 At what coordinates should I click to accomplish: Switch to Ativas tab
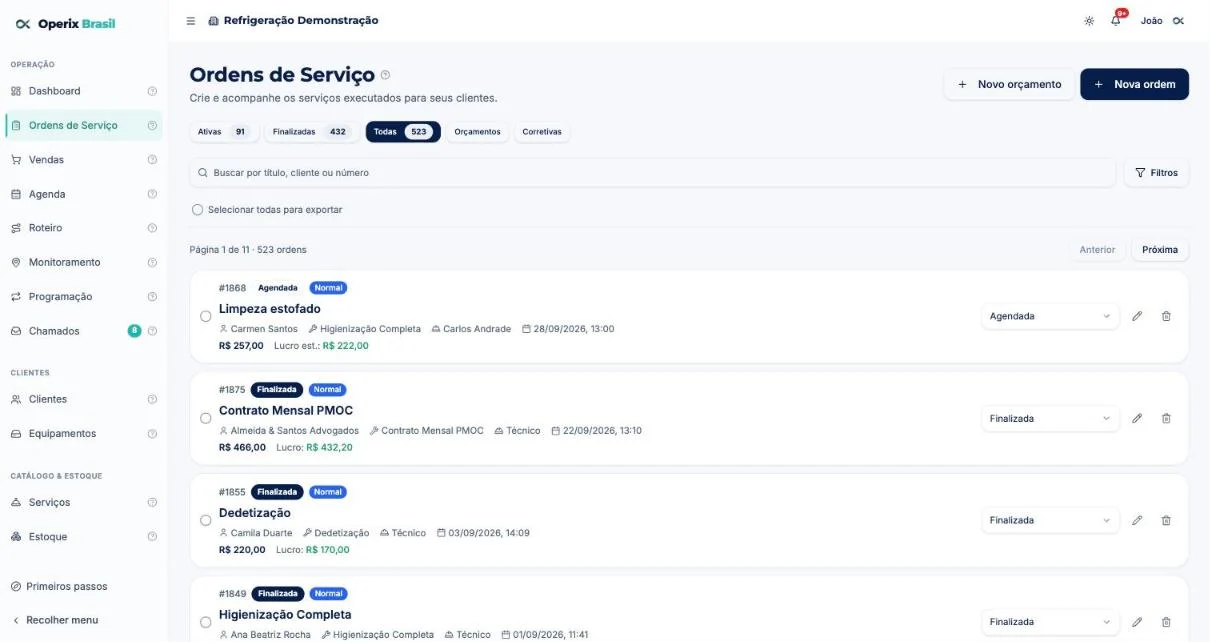coord(224,132)
